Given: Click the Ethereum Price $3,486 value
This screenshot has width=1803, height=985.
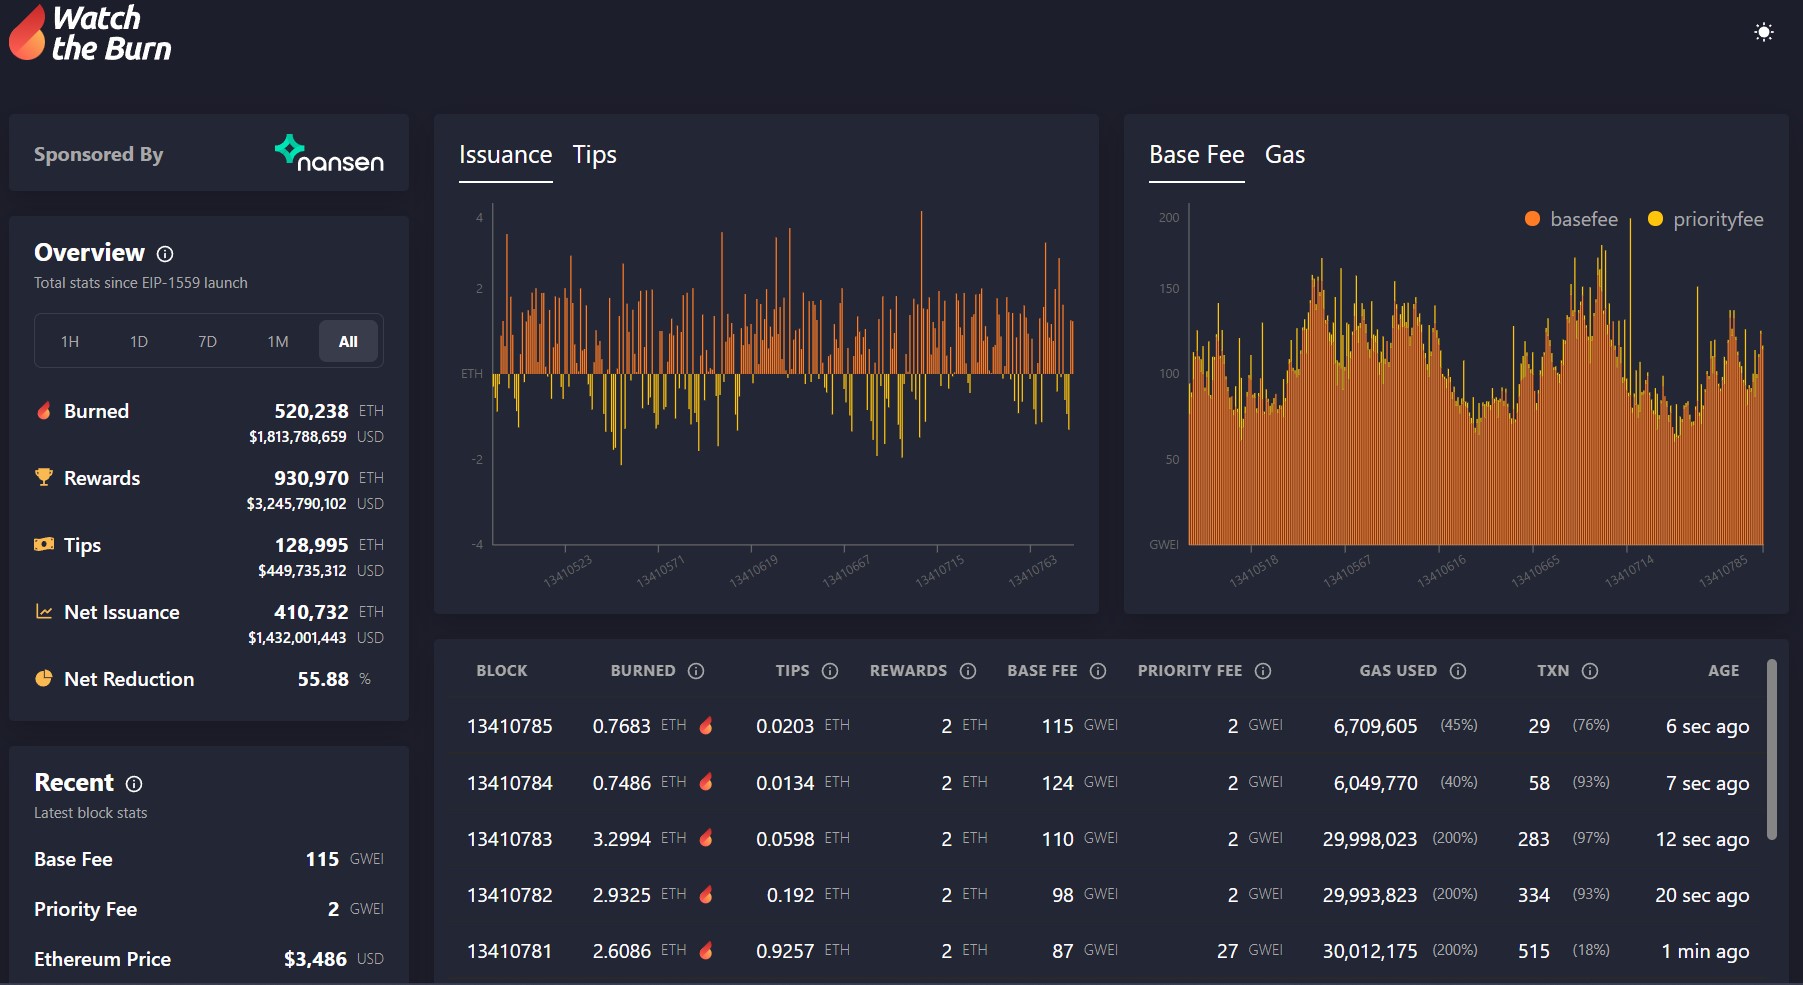Looking at the screenshot, I should pyautogui.click(x=315, y=959).
